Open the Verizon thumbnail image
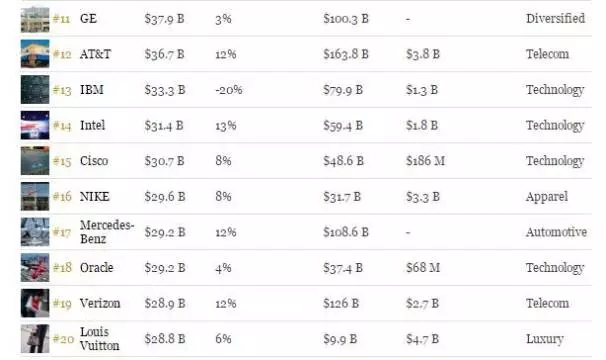Viewport: 606px width, 360px height. [35, 303]
